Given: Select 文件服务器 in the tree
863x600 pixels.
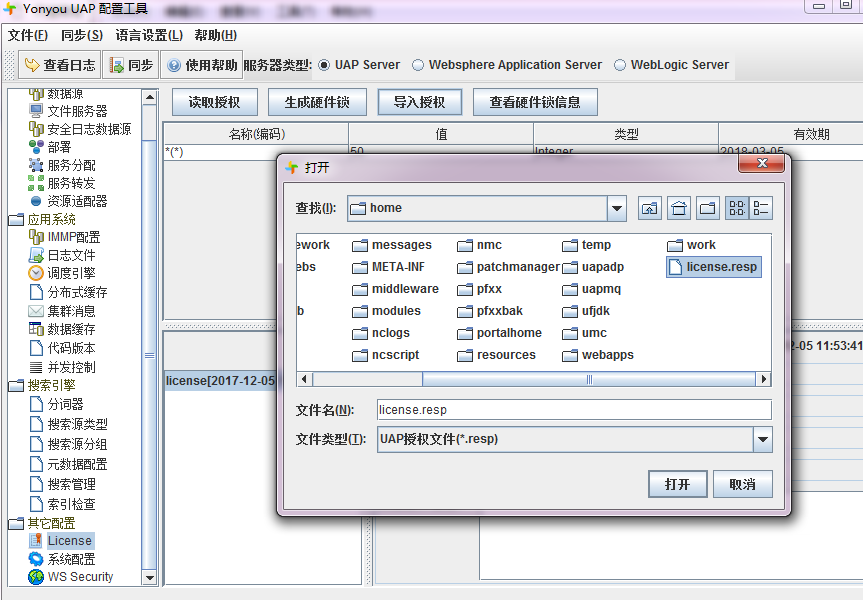Looking at the screenshot, I should [x=77, y=111].
